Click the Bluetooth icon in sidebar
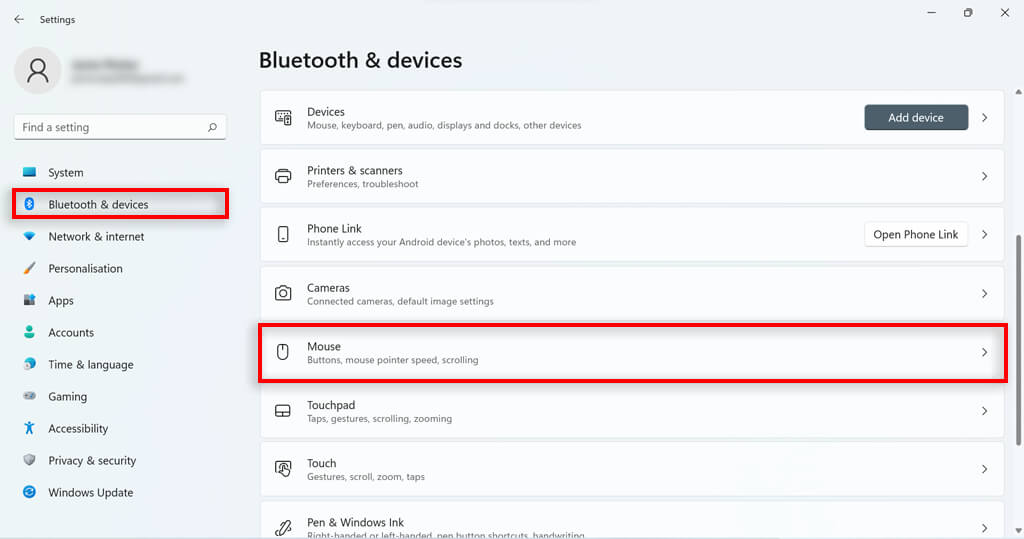This screenshot has width=1024, height=539. pyautogui.click(x=29, y=204)
